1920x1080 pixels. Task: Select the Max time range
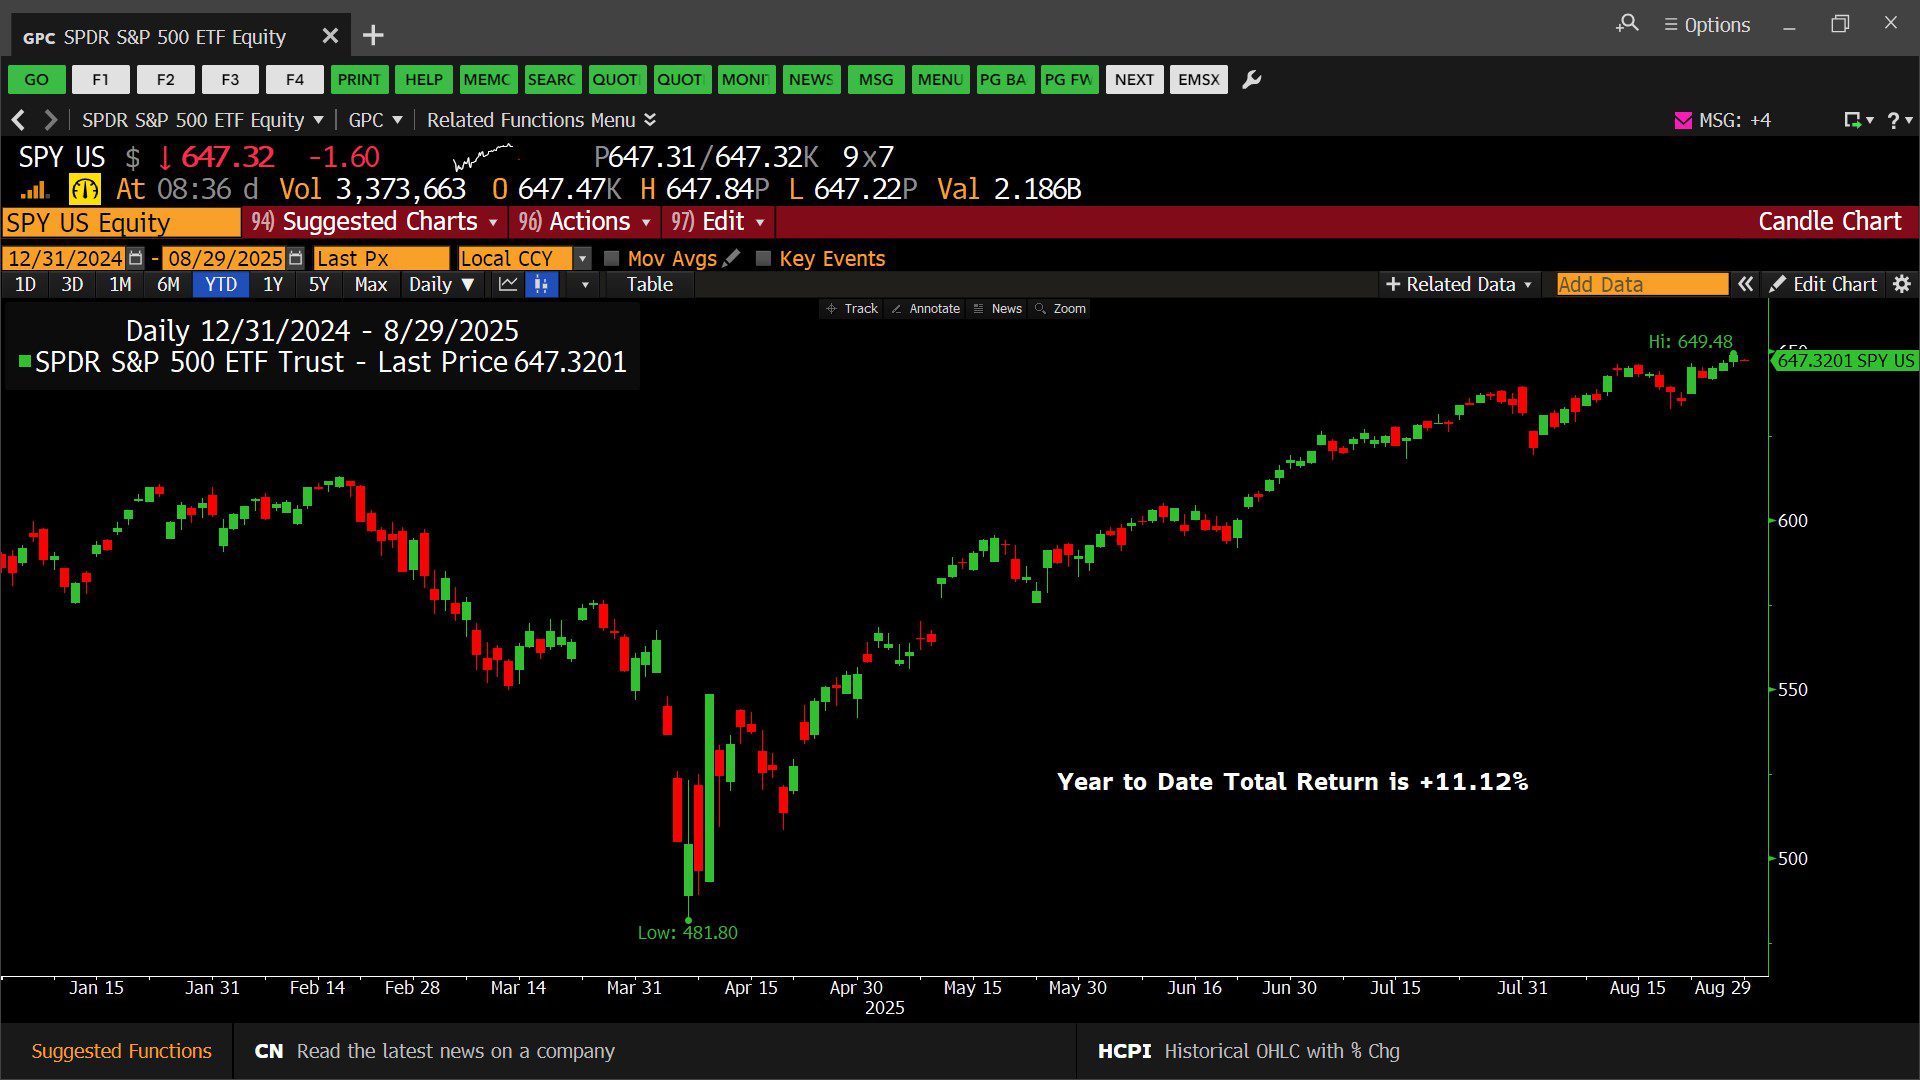point(370,285)
